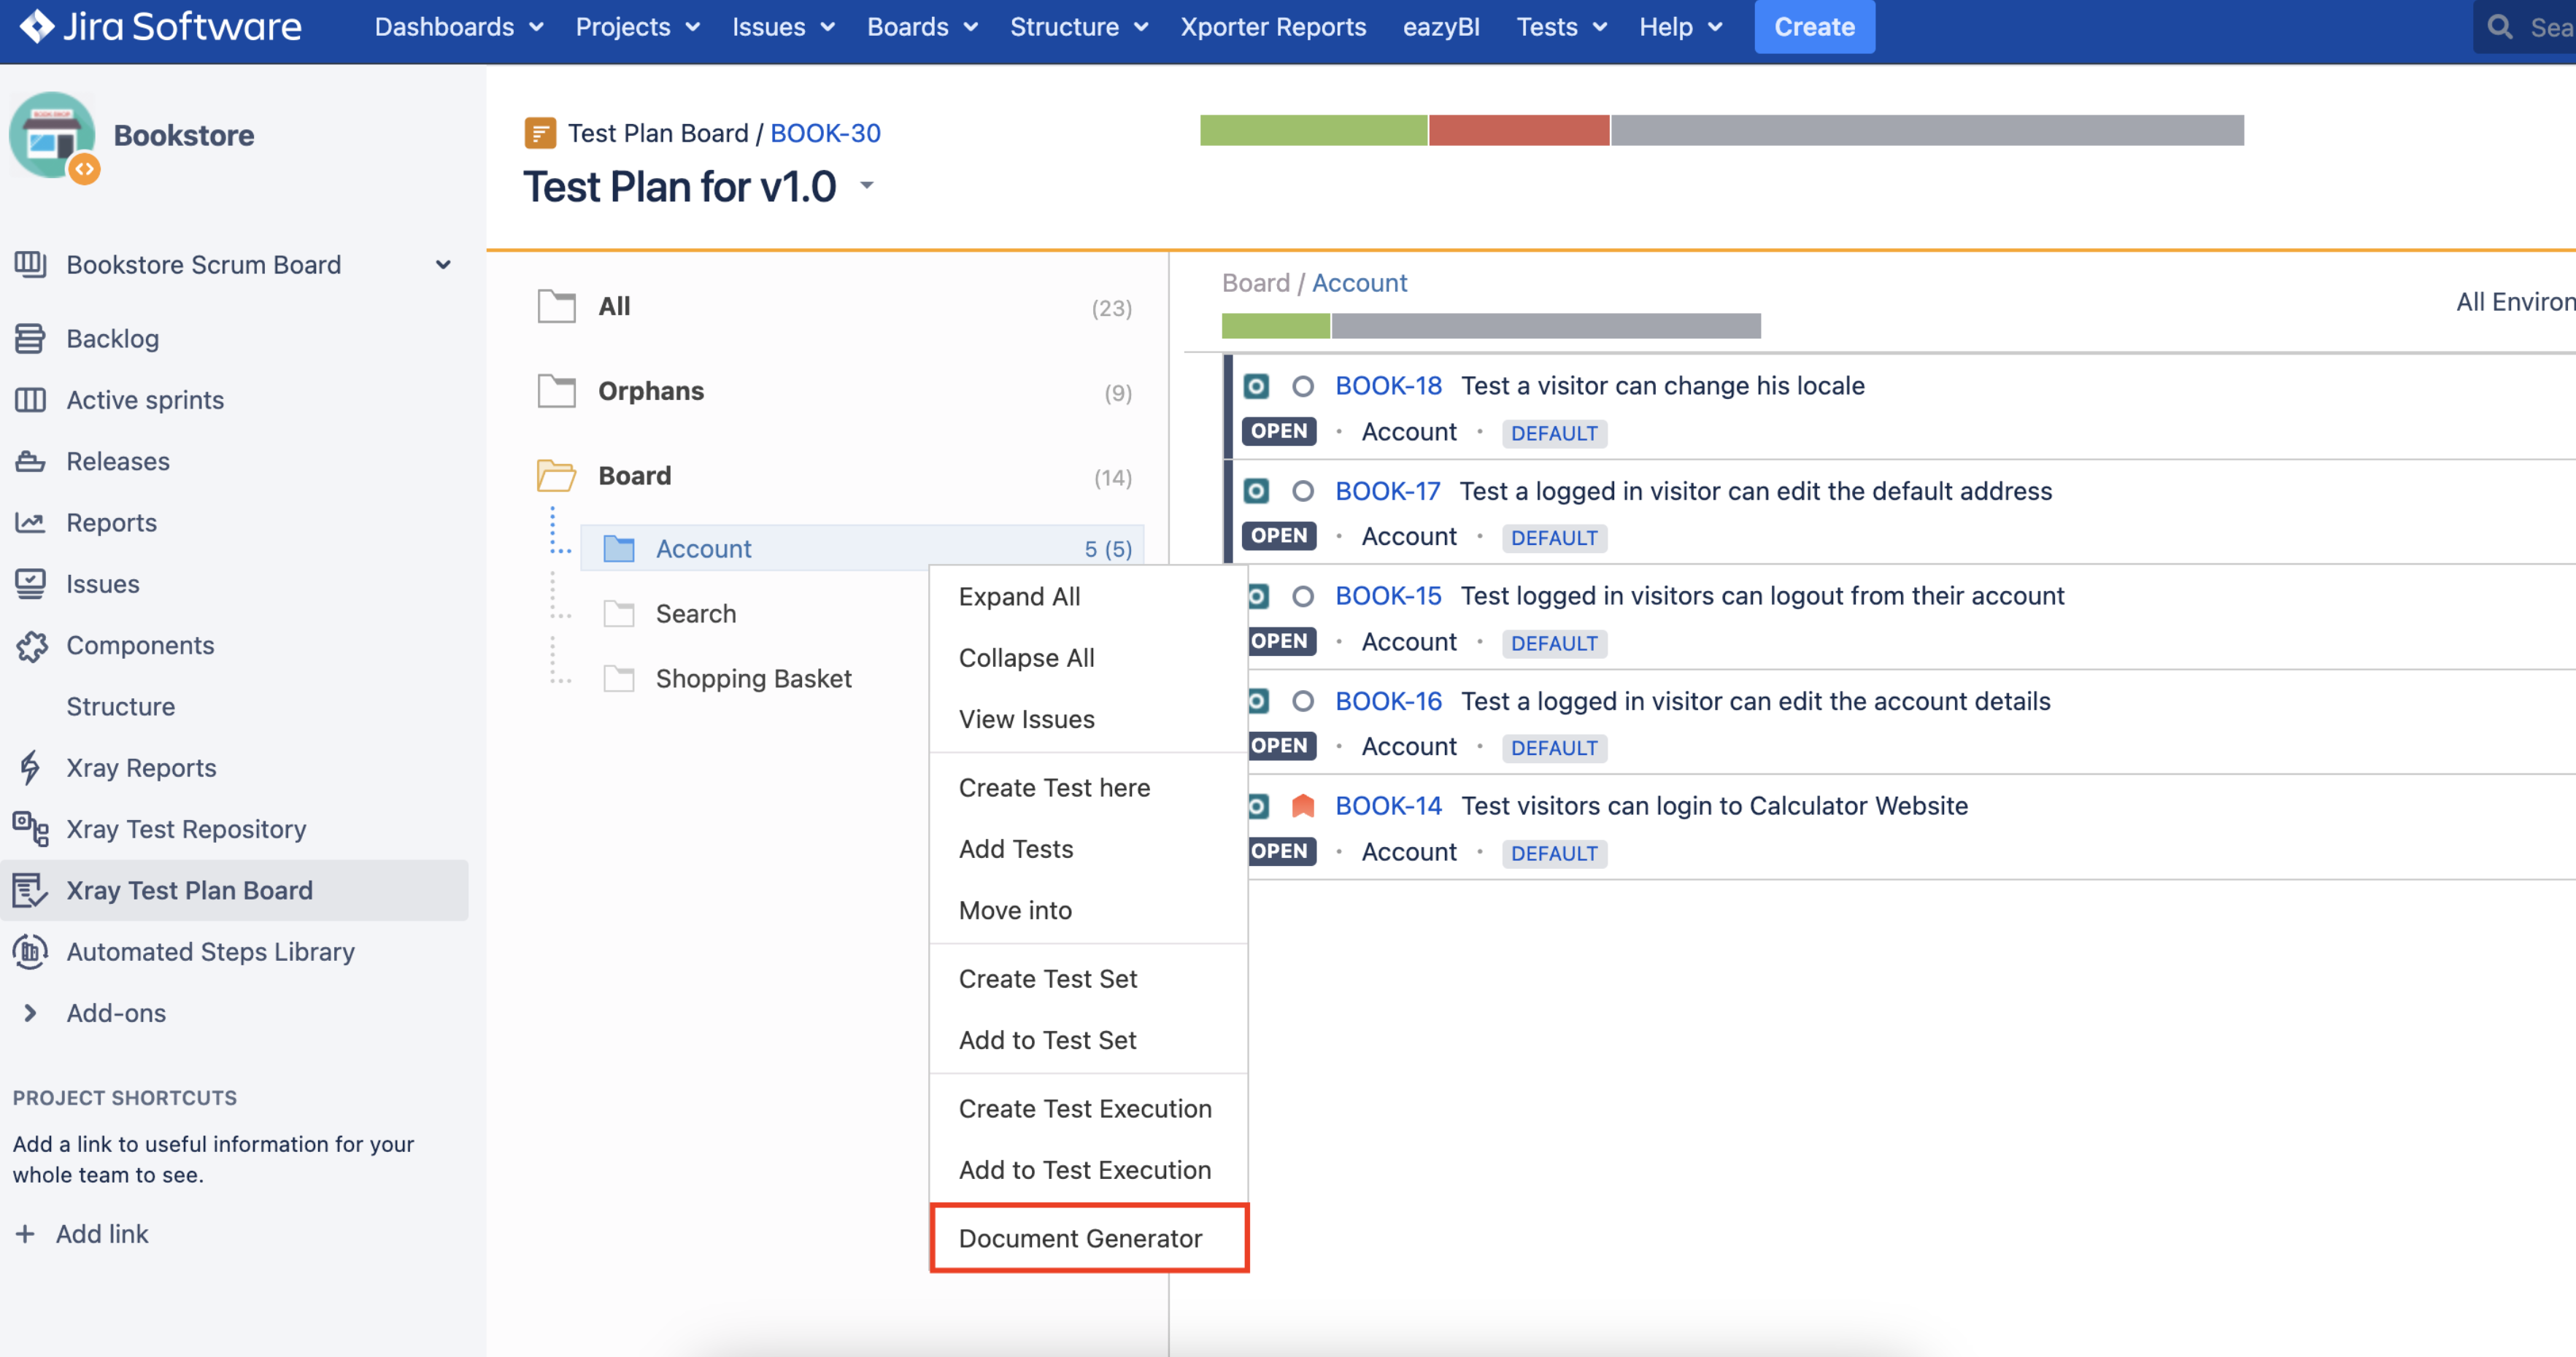Expand the Add-ons section
The width and height of the screenshot is (2576, 1357).
[x=30, y=1013]
